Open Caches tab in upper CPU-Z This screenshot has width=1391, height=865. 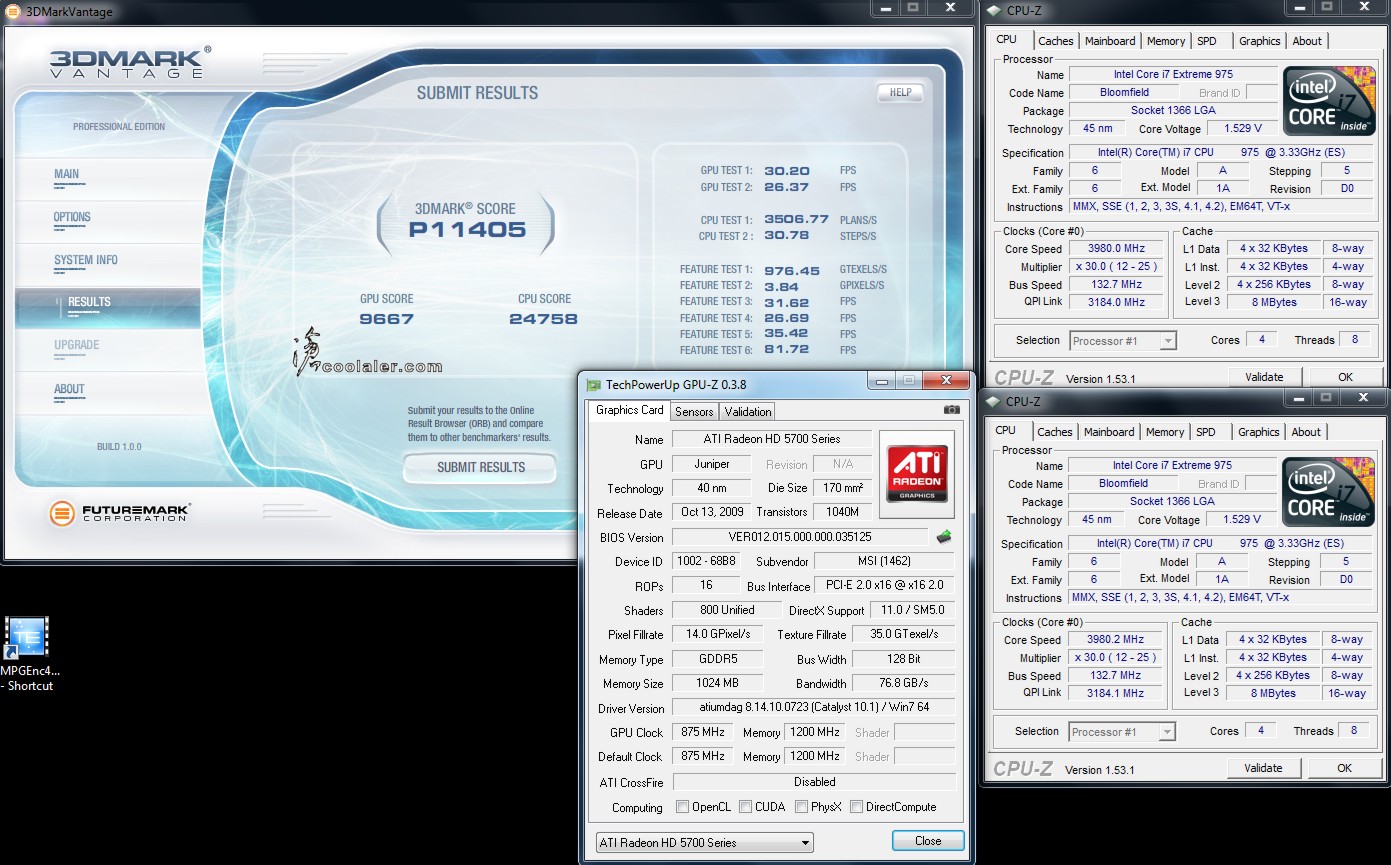pos(1055,41)
